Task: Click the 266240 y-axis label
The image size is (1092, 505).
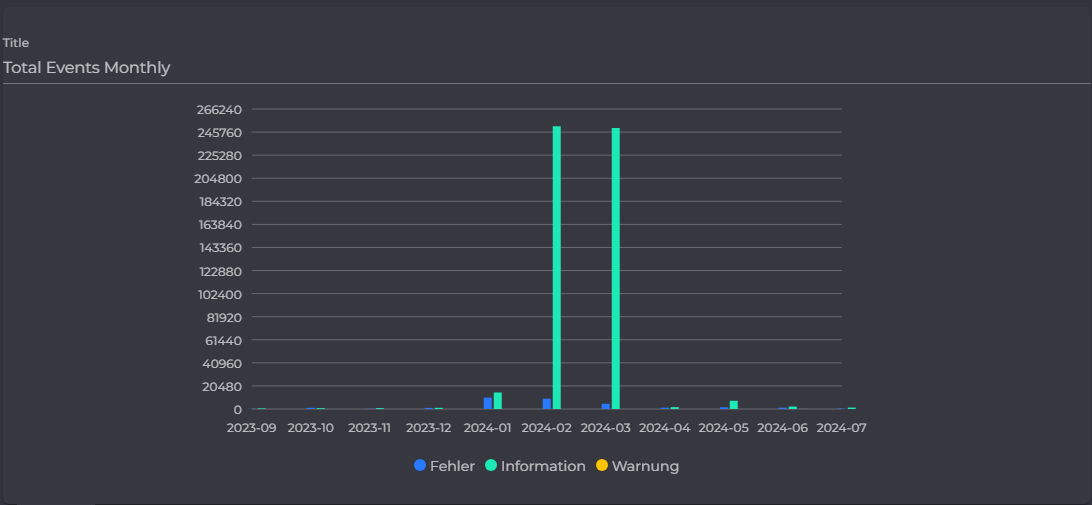Action: point(219,109)
